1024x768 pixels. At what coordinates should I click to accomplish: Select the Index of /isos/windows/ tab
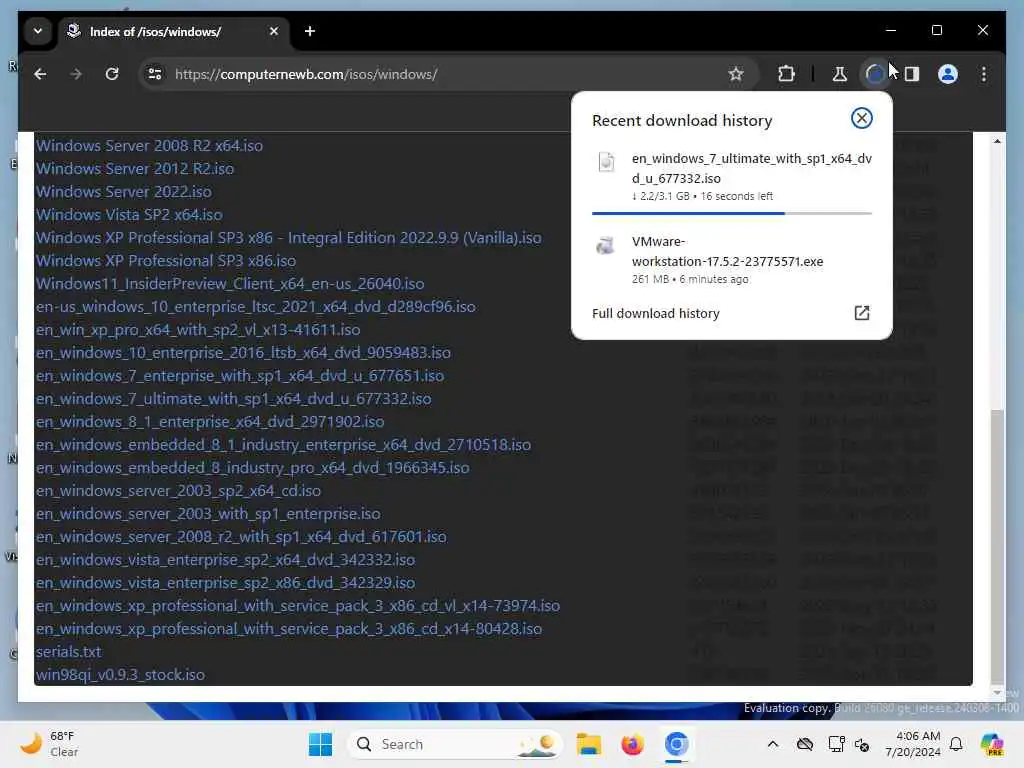pyautogui.click(x=174, y=32)
